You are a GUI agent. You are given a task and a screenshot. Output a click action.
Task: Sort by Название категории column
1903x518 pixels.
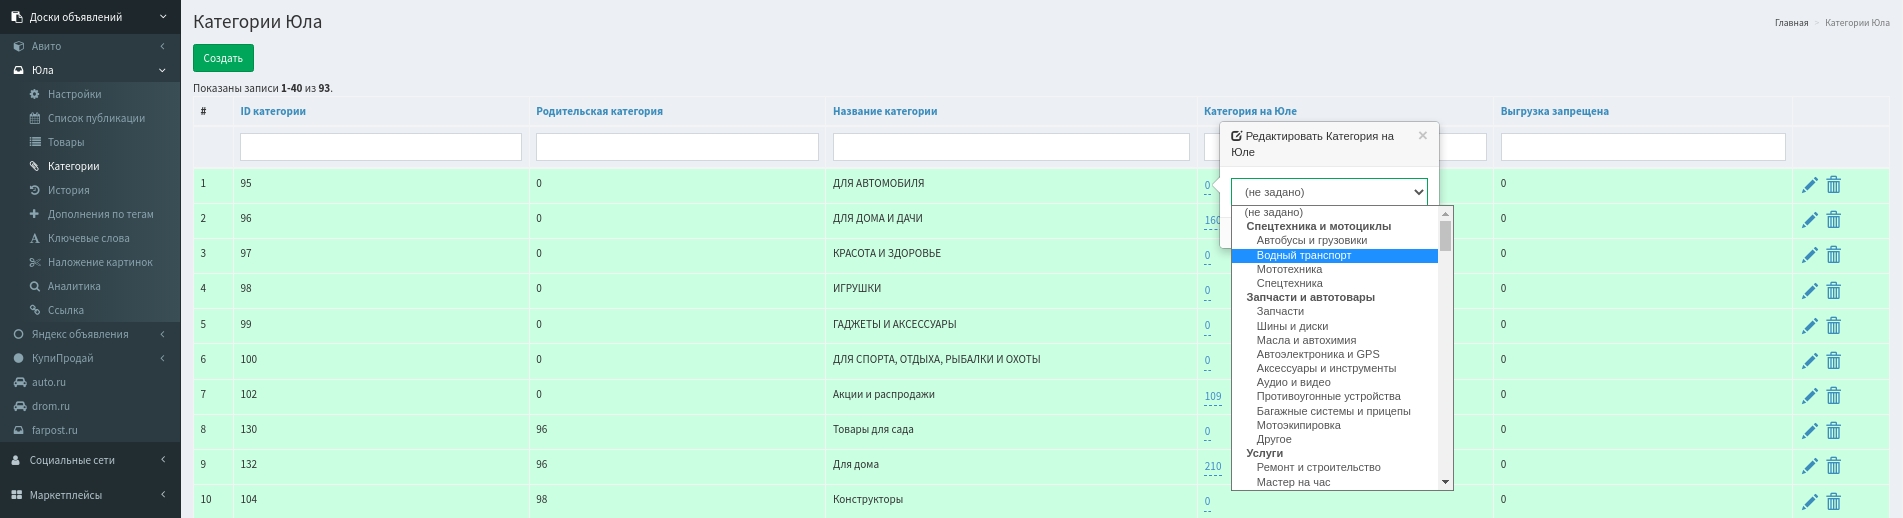885,111
